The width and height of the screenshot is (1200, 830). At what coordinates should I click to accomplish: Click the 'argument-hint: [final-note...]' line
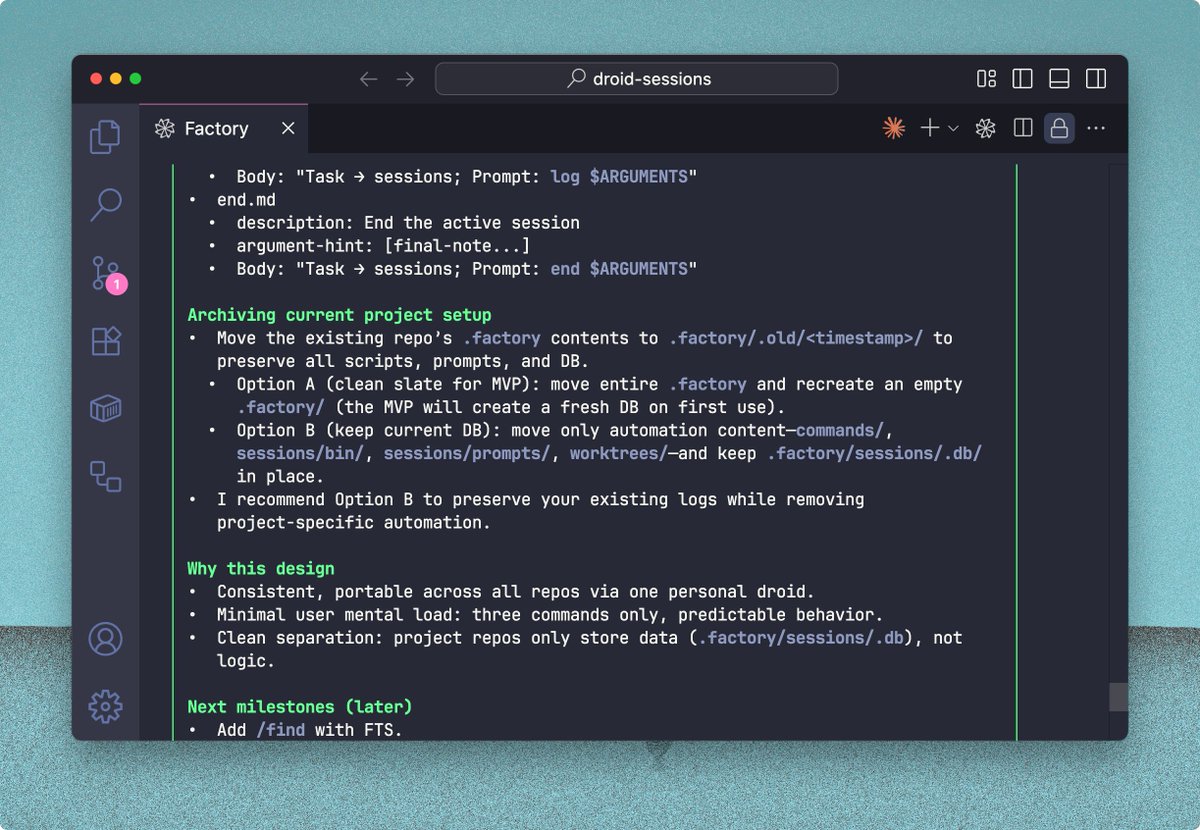pos(383,246)
